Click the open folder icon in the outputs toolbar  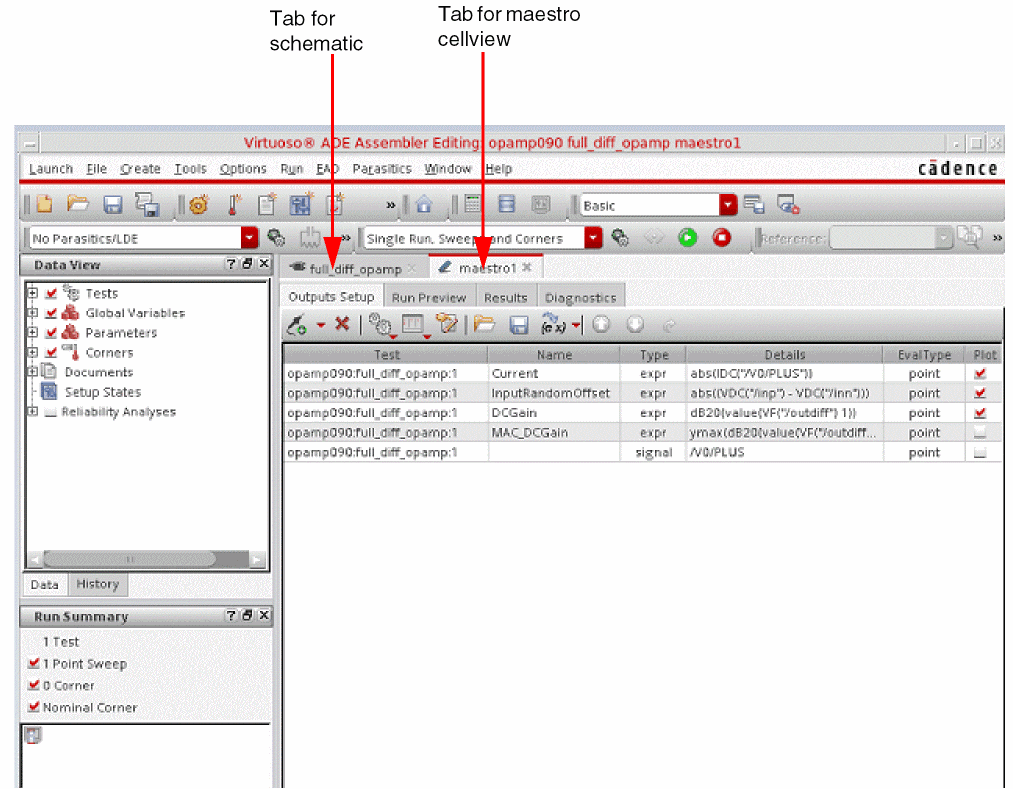coord(484,324)
